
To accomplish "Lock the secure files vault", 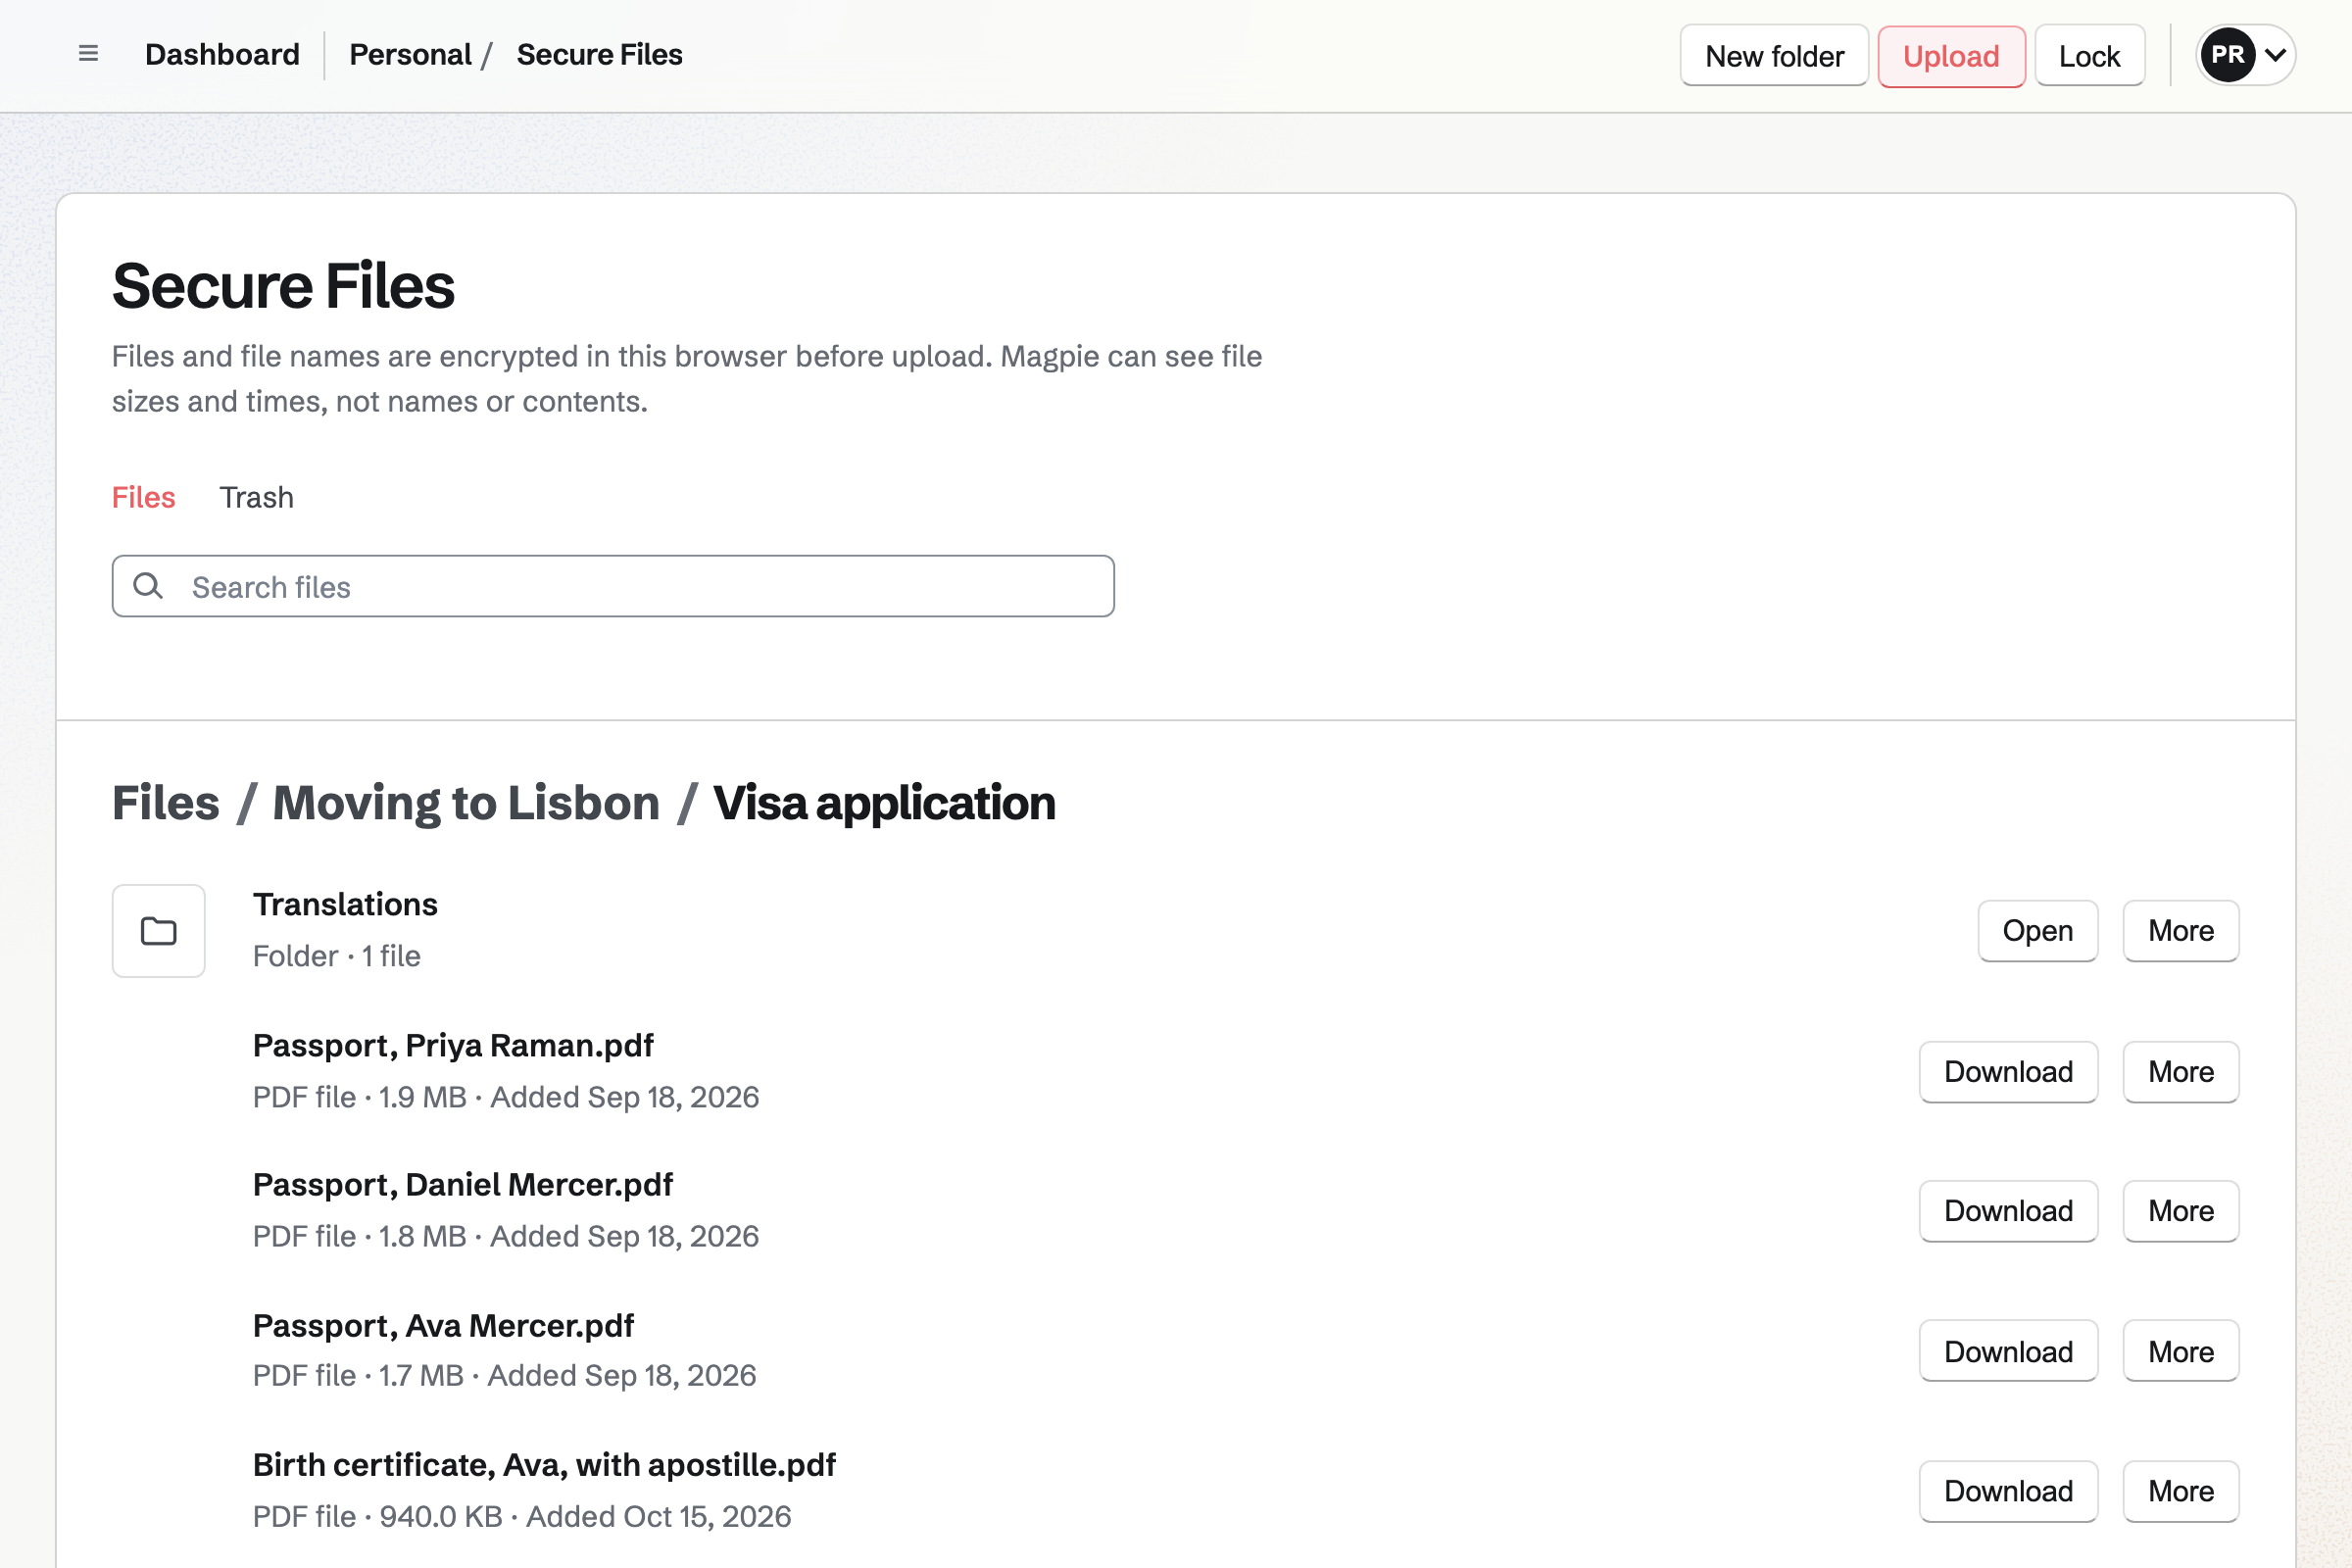I will point(2089,56).
